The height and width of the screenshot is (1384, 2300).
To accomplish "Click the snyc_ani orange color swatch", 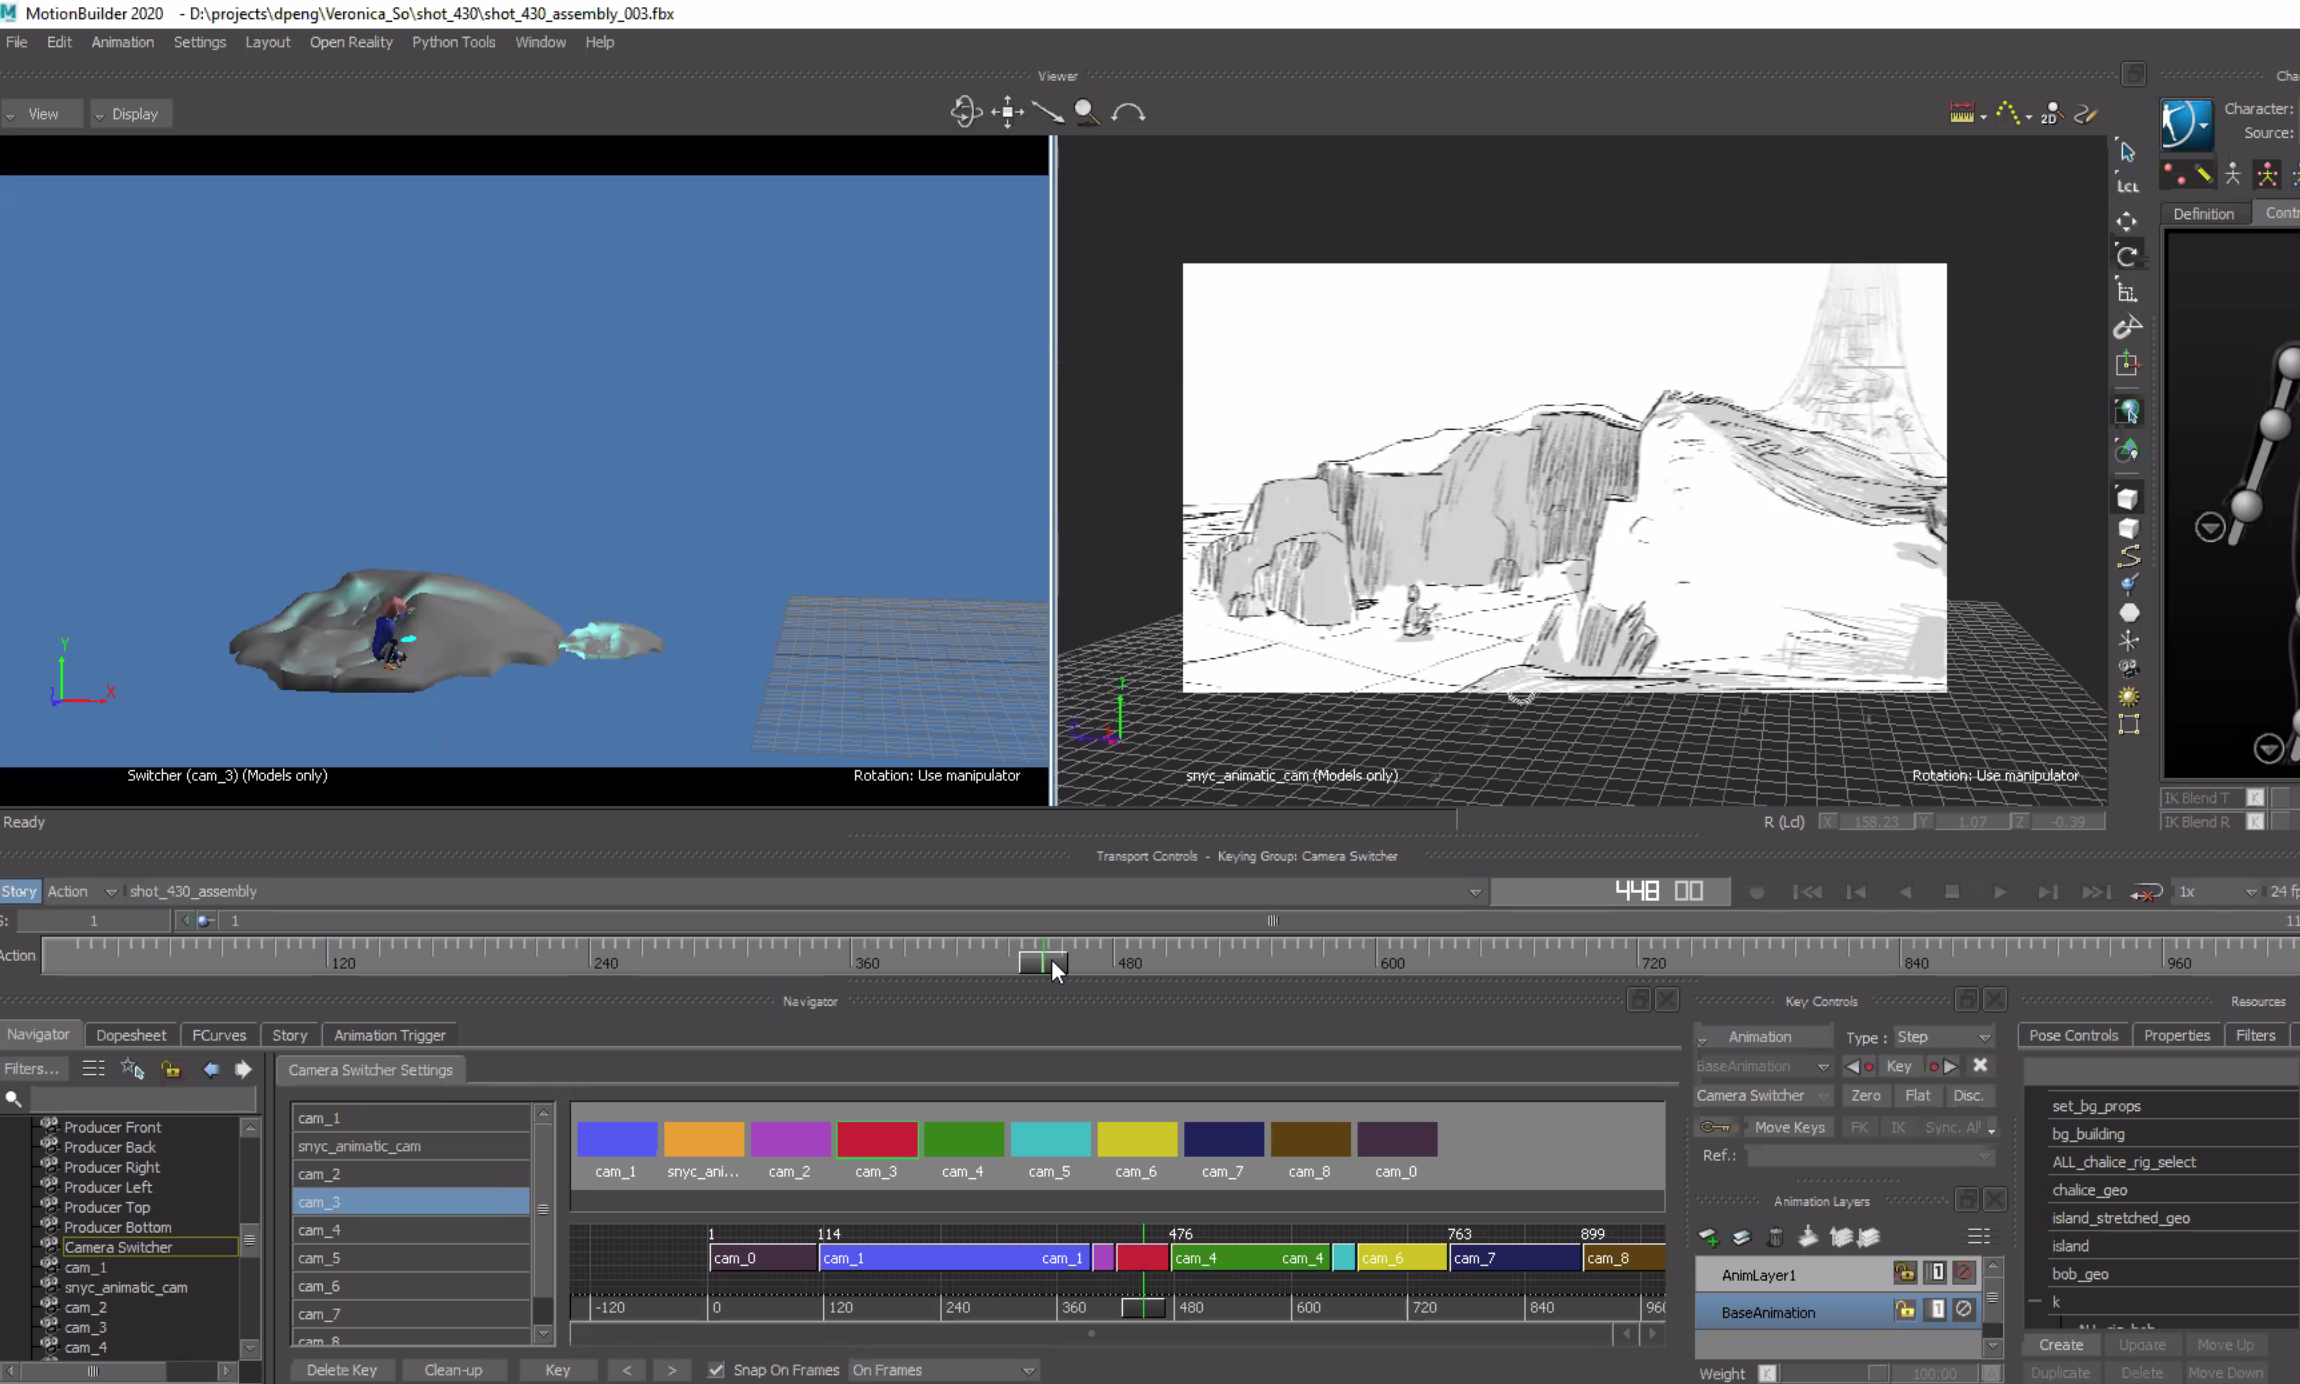I will [x=704, y=1139].
